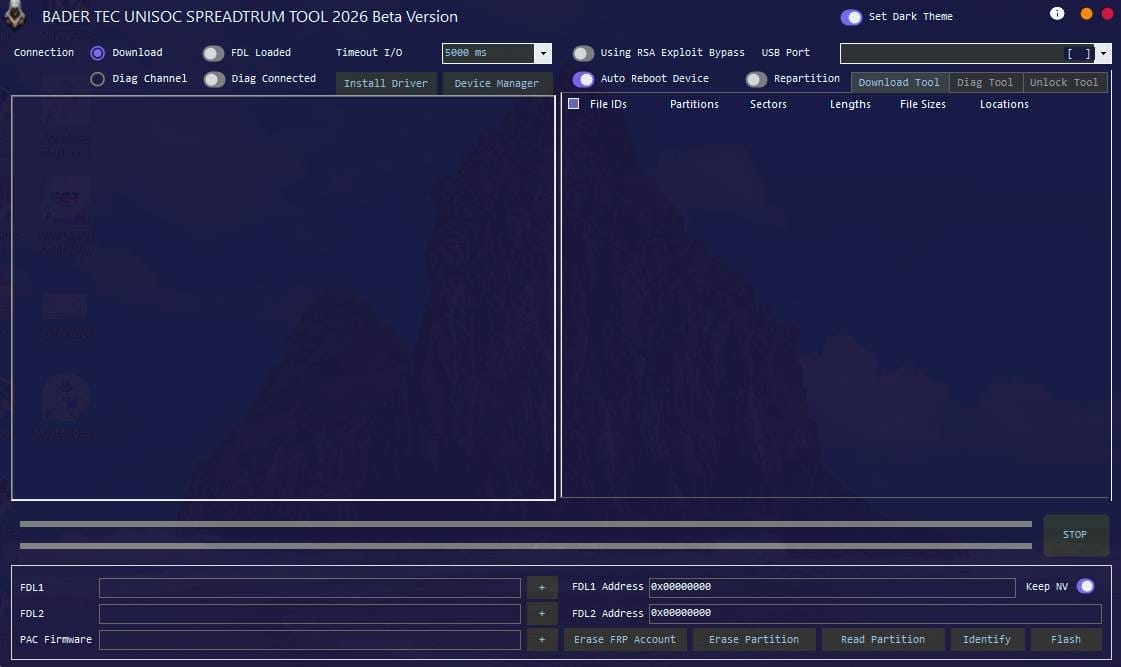Screen dimensions: 1121x667
Task: Disable the Auto Reboot Device toggle
Action: pyautogui.click(x=583, y=78)
